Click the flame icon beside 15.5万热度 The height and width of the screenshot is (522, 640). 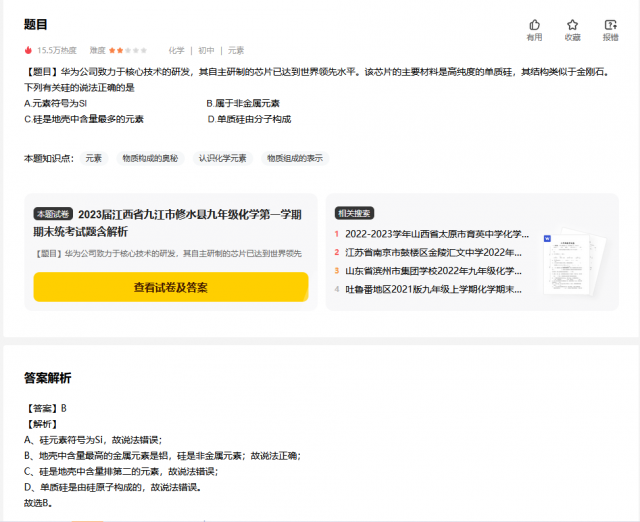[x=28, y=50]
